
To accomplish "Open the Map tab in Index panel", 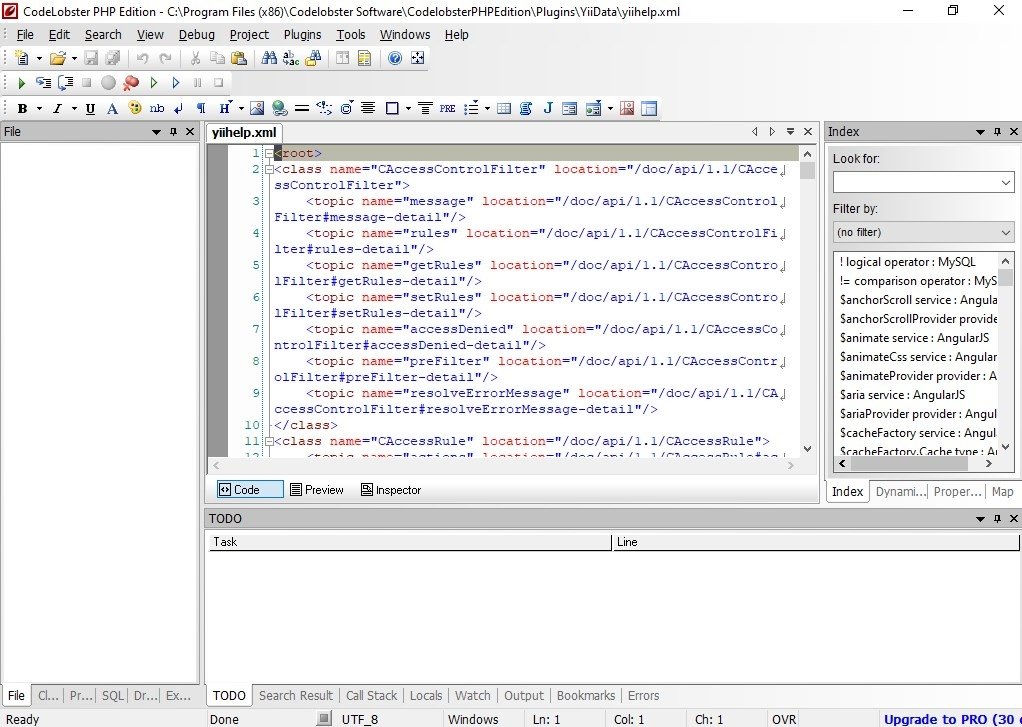I will pyautogui.click(x=1002, y=492).
